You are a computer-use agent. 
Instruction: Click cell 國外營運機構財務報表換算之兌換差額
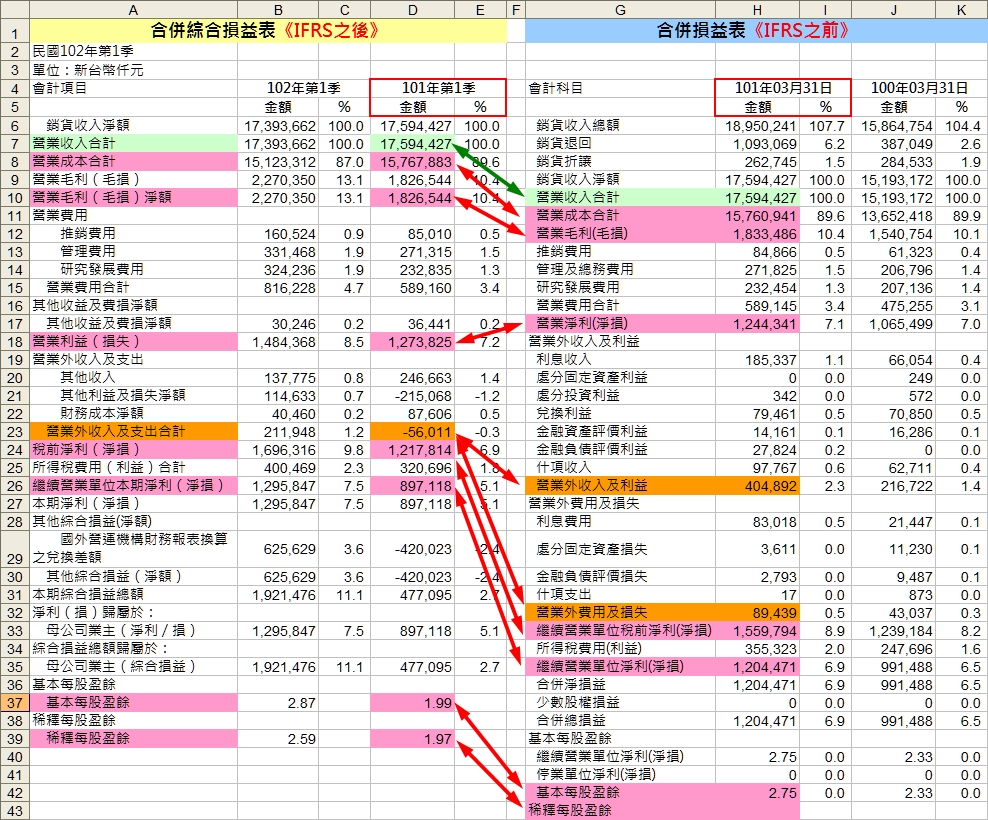[134, 549]
